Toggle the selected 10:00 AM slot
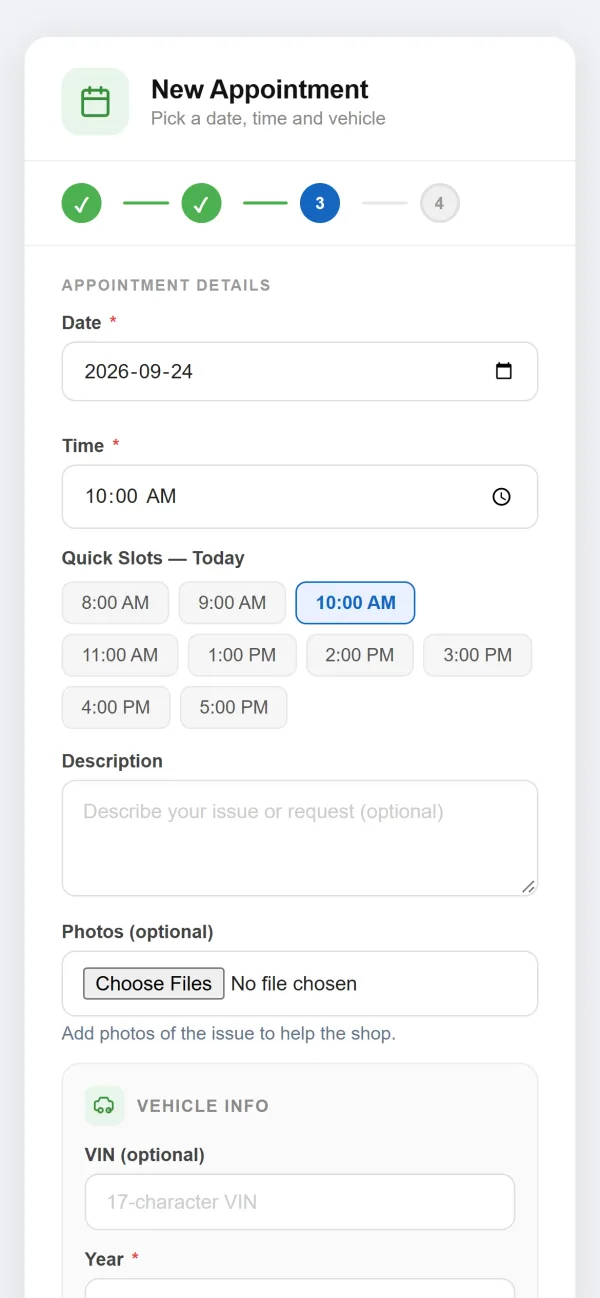 [355, 603]
